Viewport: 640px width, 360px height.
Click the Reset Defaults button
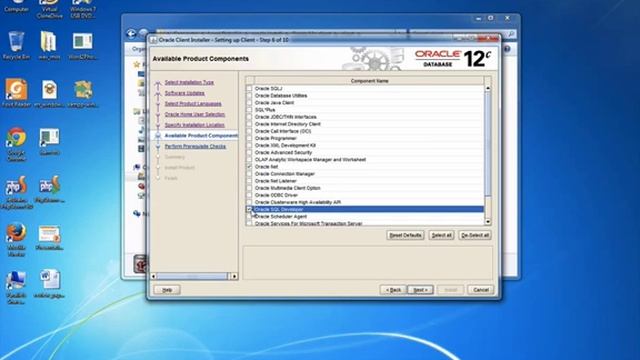click(405, 235)
